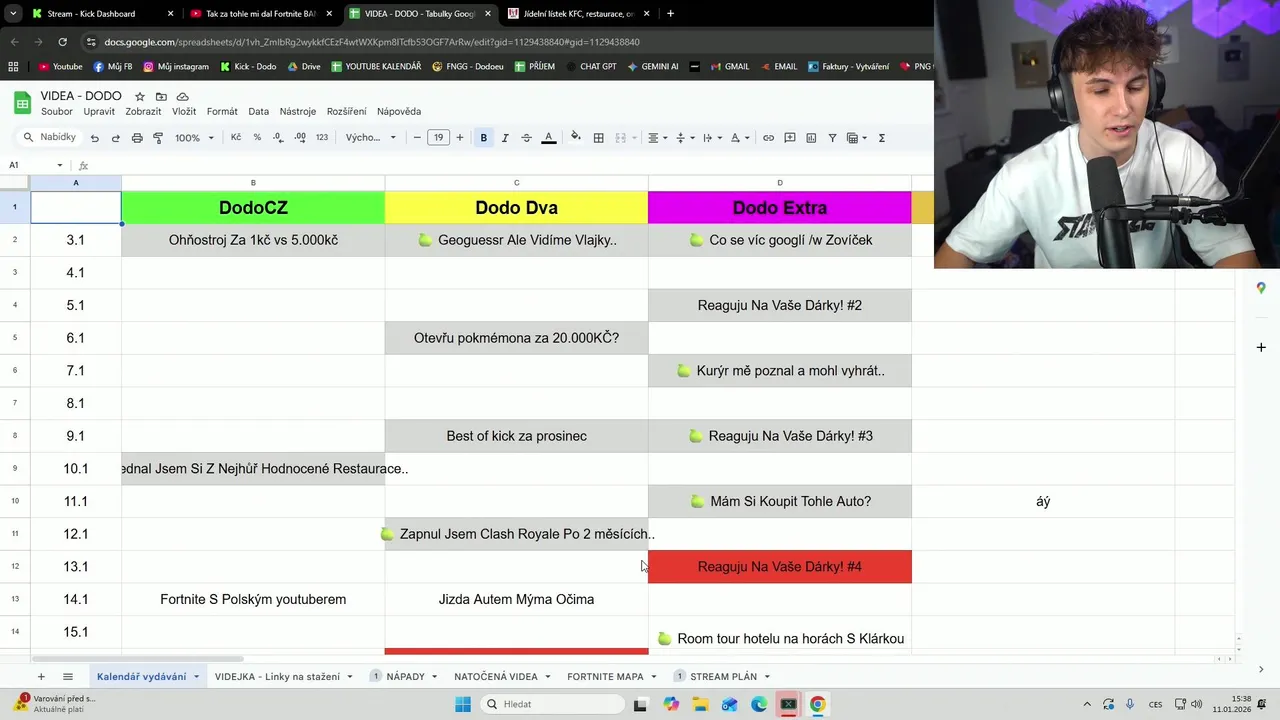Star the VIDEA - DODO document

tap(140, 97)
